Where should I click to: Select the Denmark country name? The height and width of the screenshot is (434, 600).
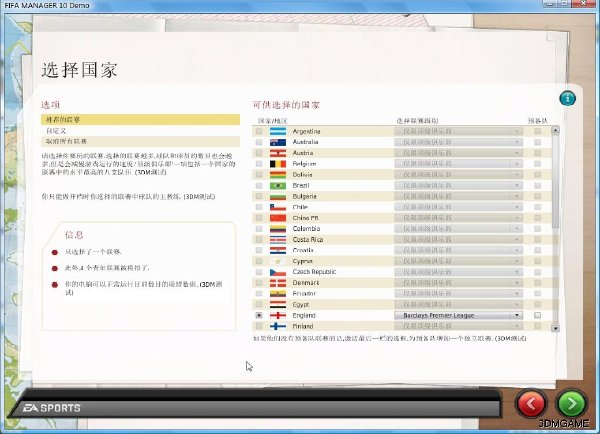point(306,283)
